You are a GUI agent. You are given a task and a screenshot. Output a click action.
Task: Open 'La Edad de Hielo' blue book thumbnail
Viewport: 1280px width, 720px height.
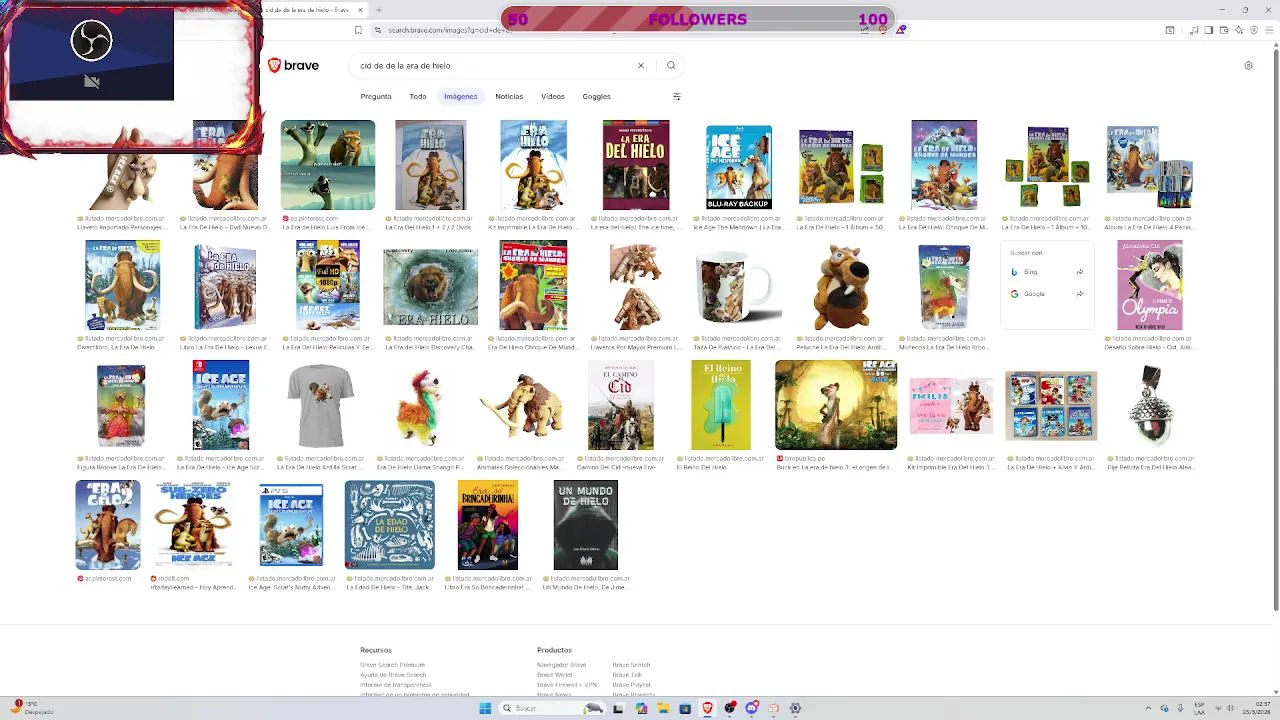click(x=390, y=525)
